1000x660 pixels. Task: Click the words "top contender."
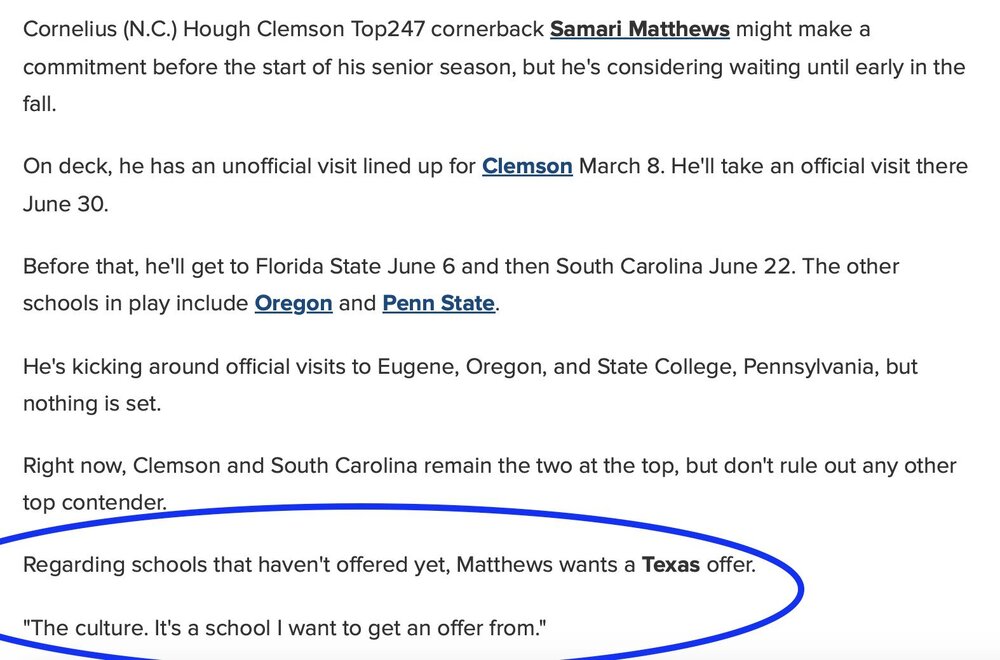(x=94, y=502)
